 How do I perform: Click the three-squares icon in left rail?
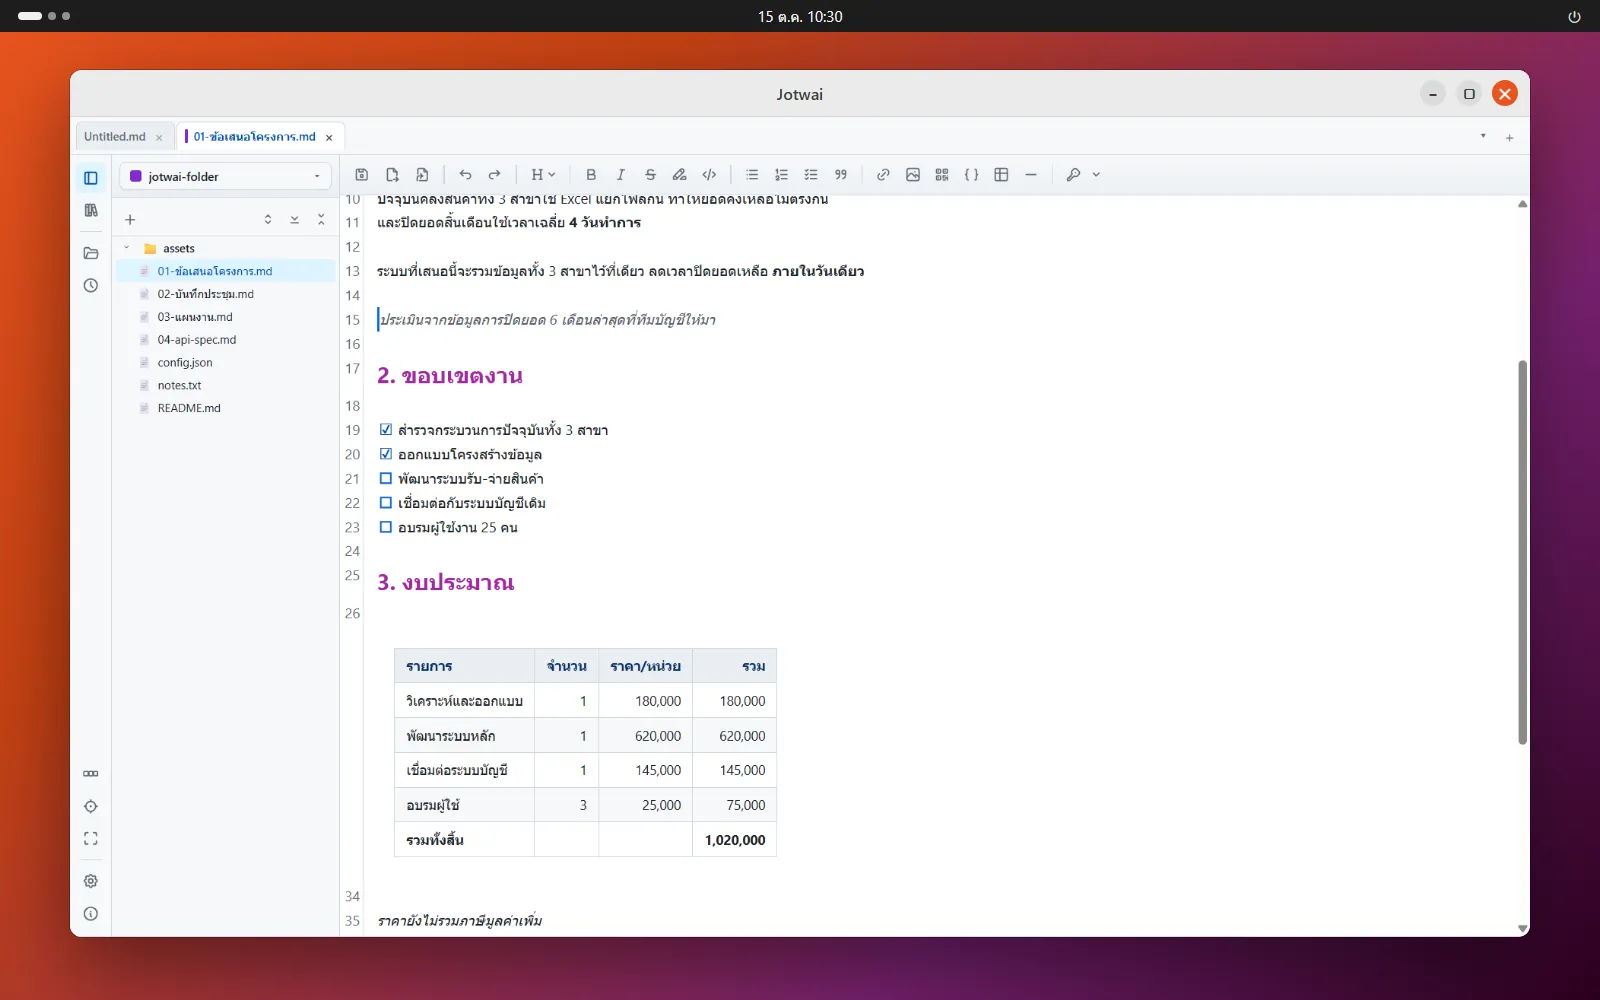click(91, 774)
